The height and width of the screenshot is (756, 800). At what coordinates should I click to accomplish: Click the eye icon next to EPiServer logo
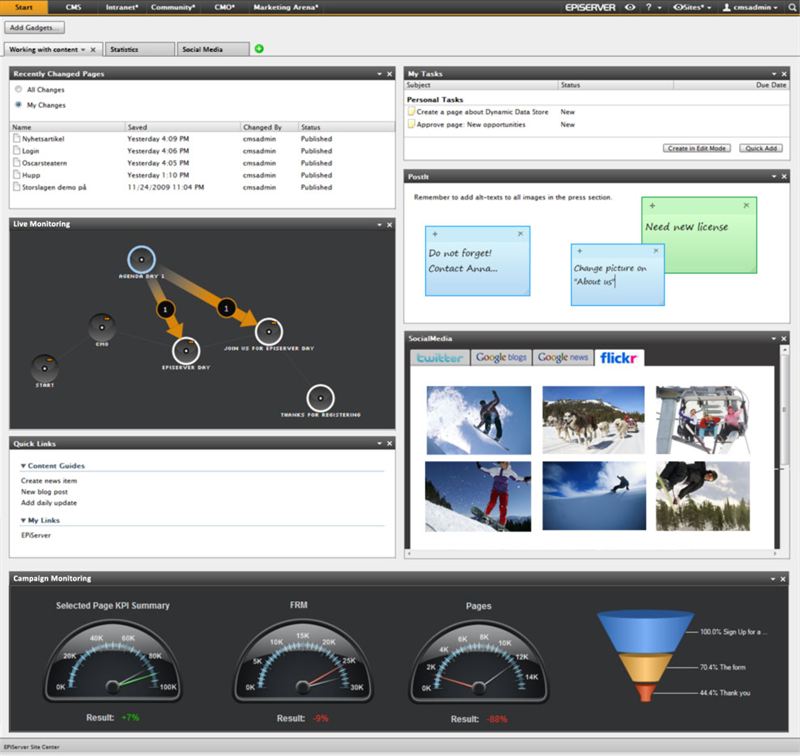click(629, 7)
